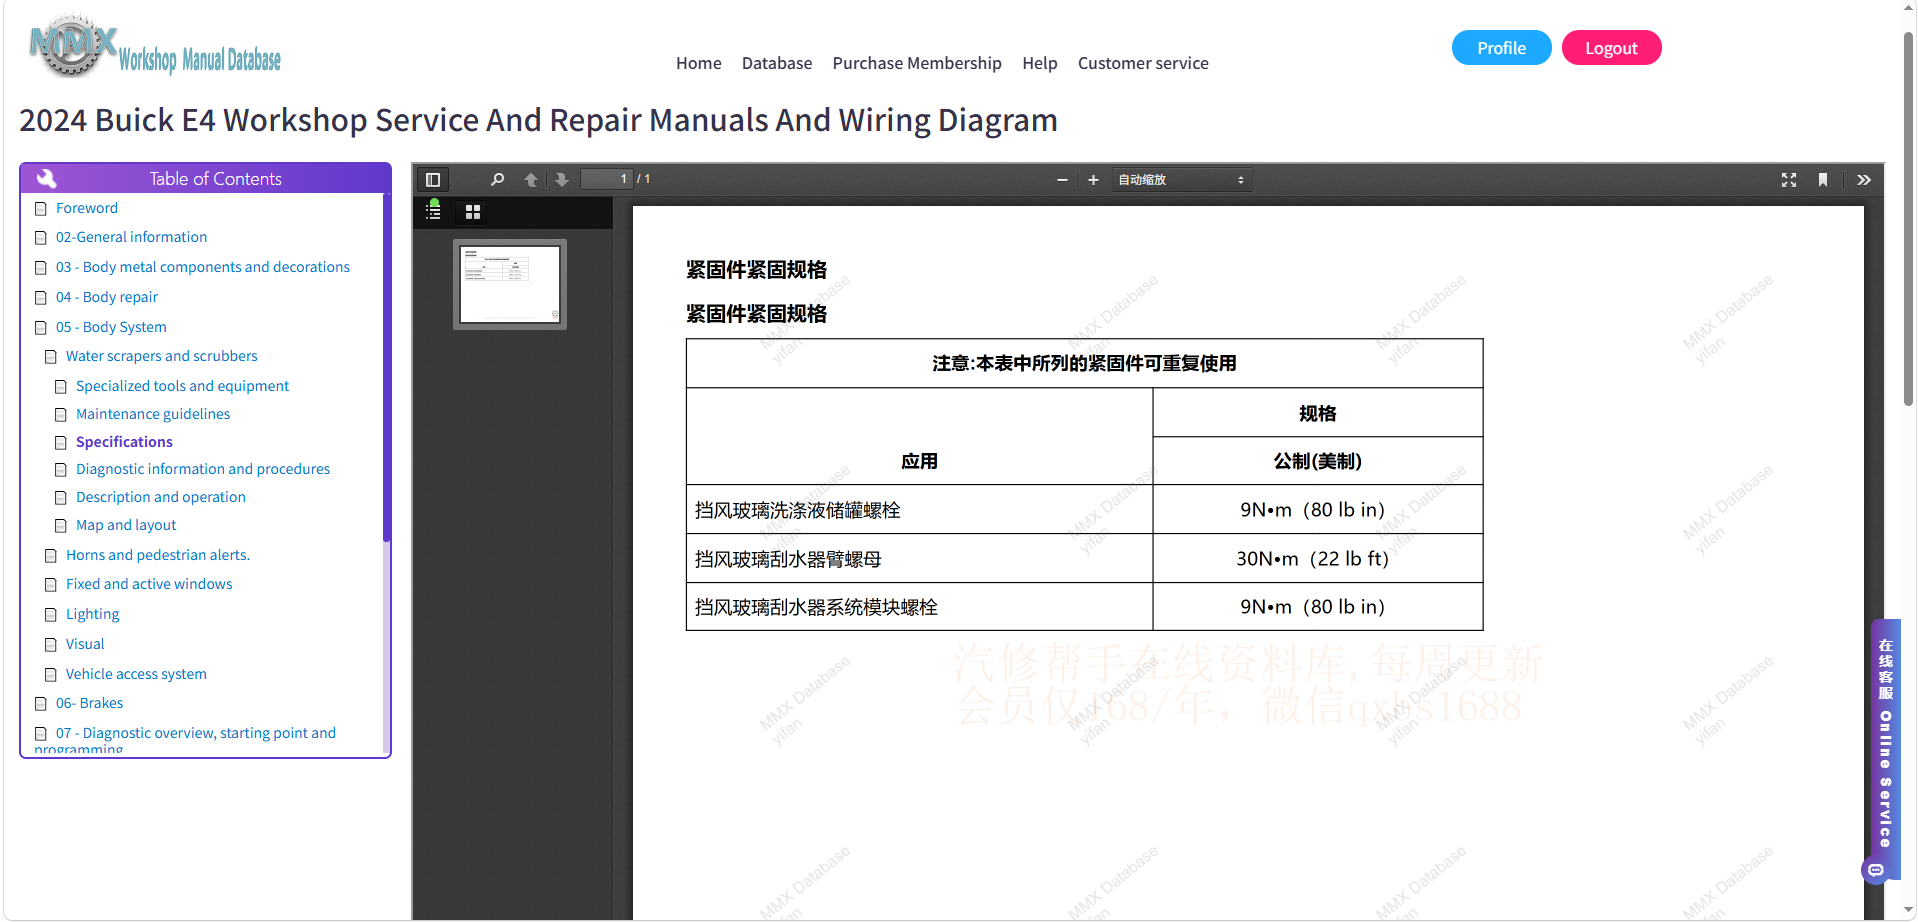Open Diagnostic information and procedures

pyautogui.click(x=203, y=469)
